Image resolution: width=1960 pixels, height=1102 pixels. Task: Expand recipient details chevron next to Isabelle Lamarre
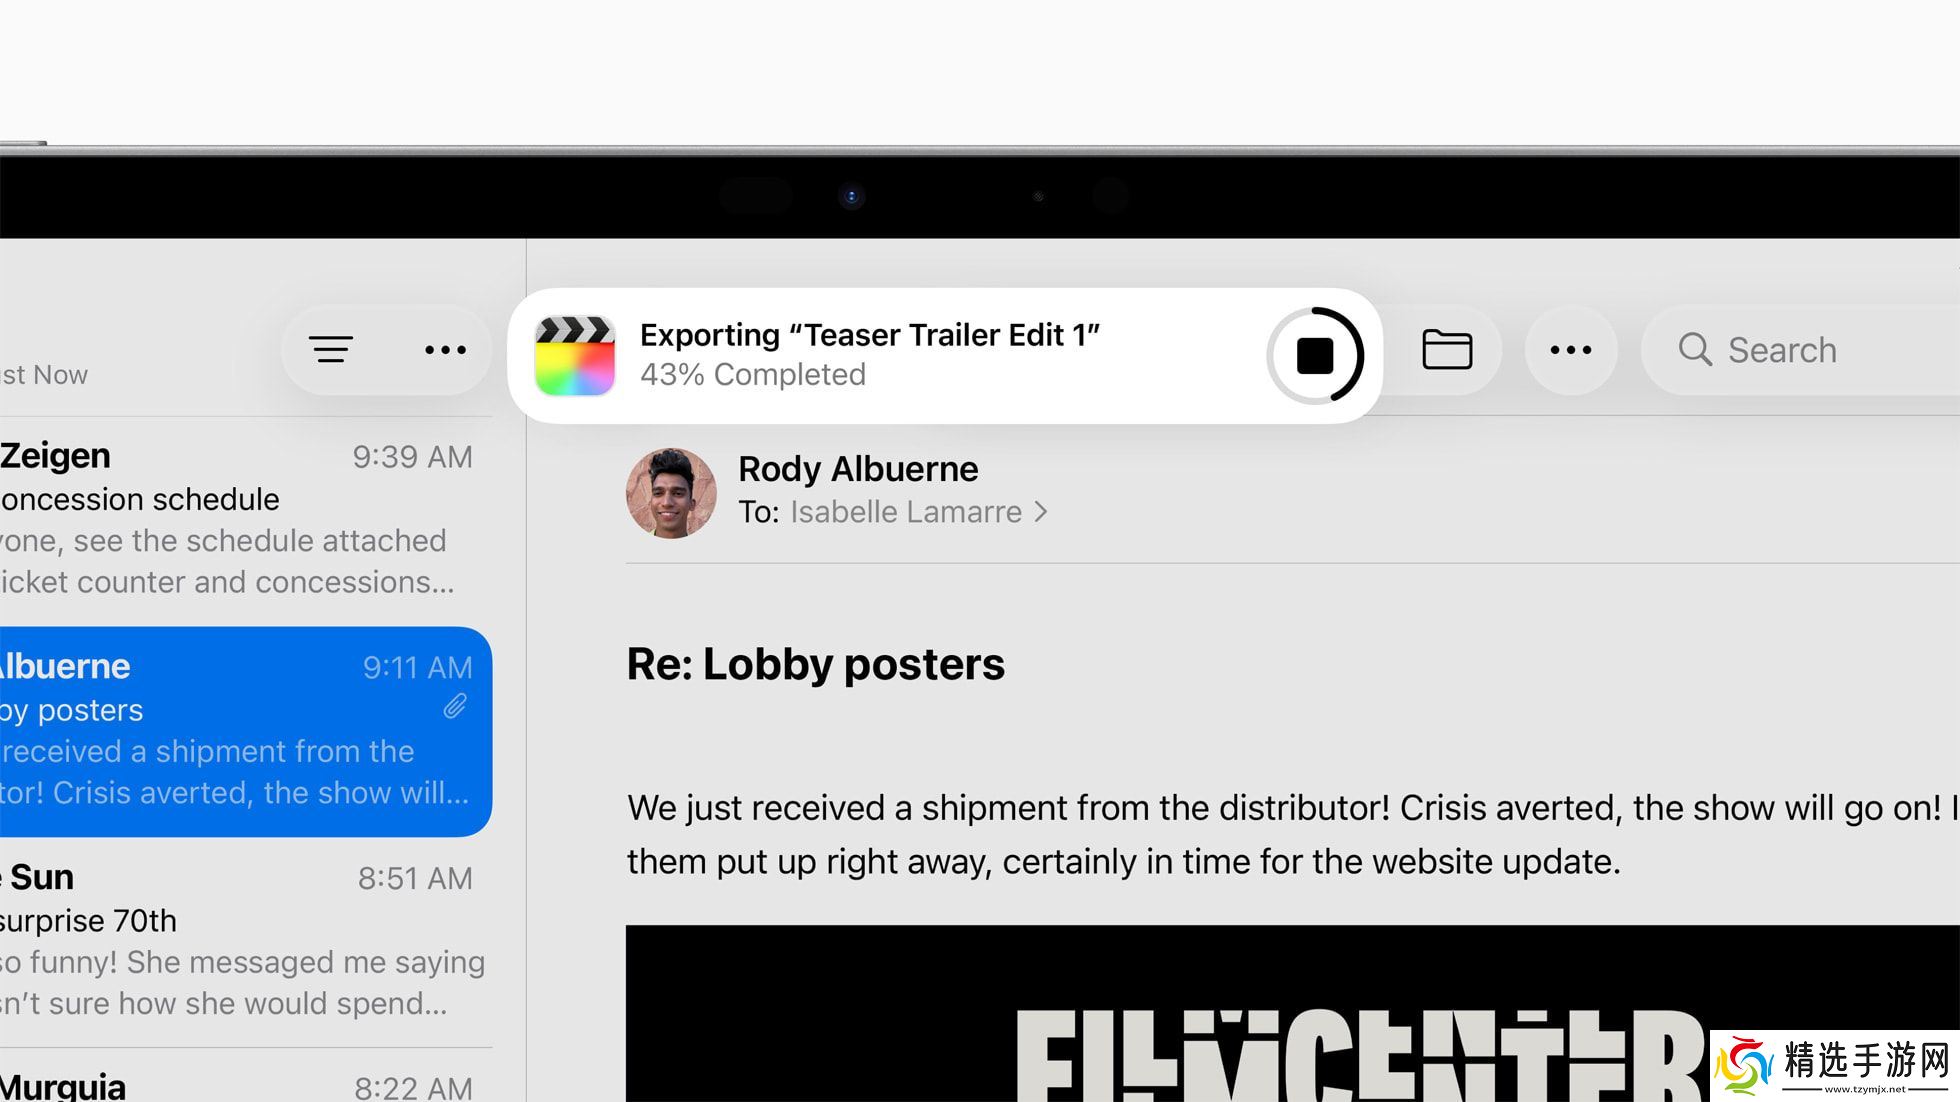1041,512
